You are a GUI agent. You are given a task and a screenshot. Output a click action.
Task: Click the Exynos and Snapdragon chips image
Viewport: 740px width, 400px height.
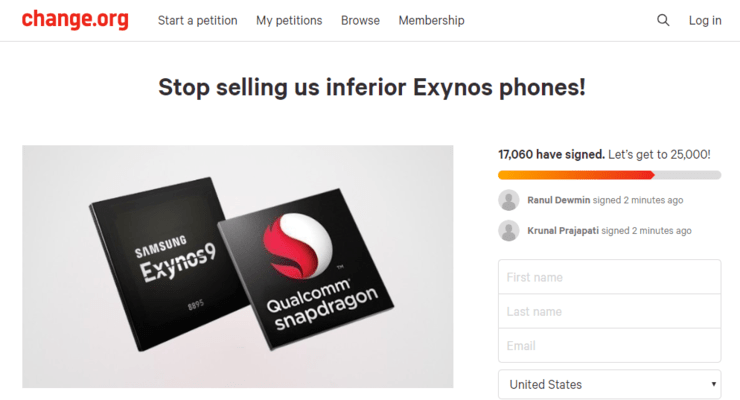point(238,266)
